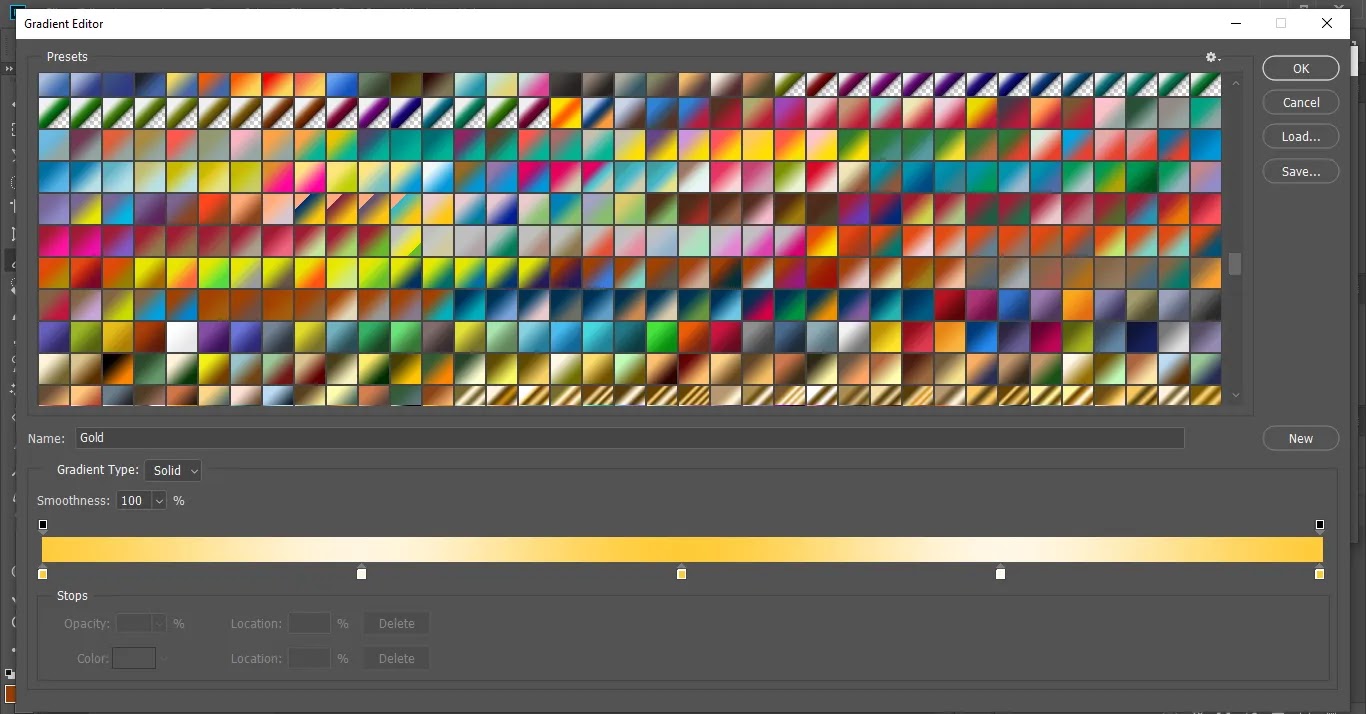Viewport: 1366px width, 714px height.
Task: Close the Gradient Editor window
Action: pyautogui.click(x=1327, y=23)
